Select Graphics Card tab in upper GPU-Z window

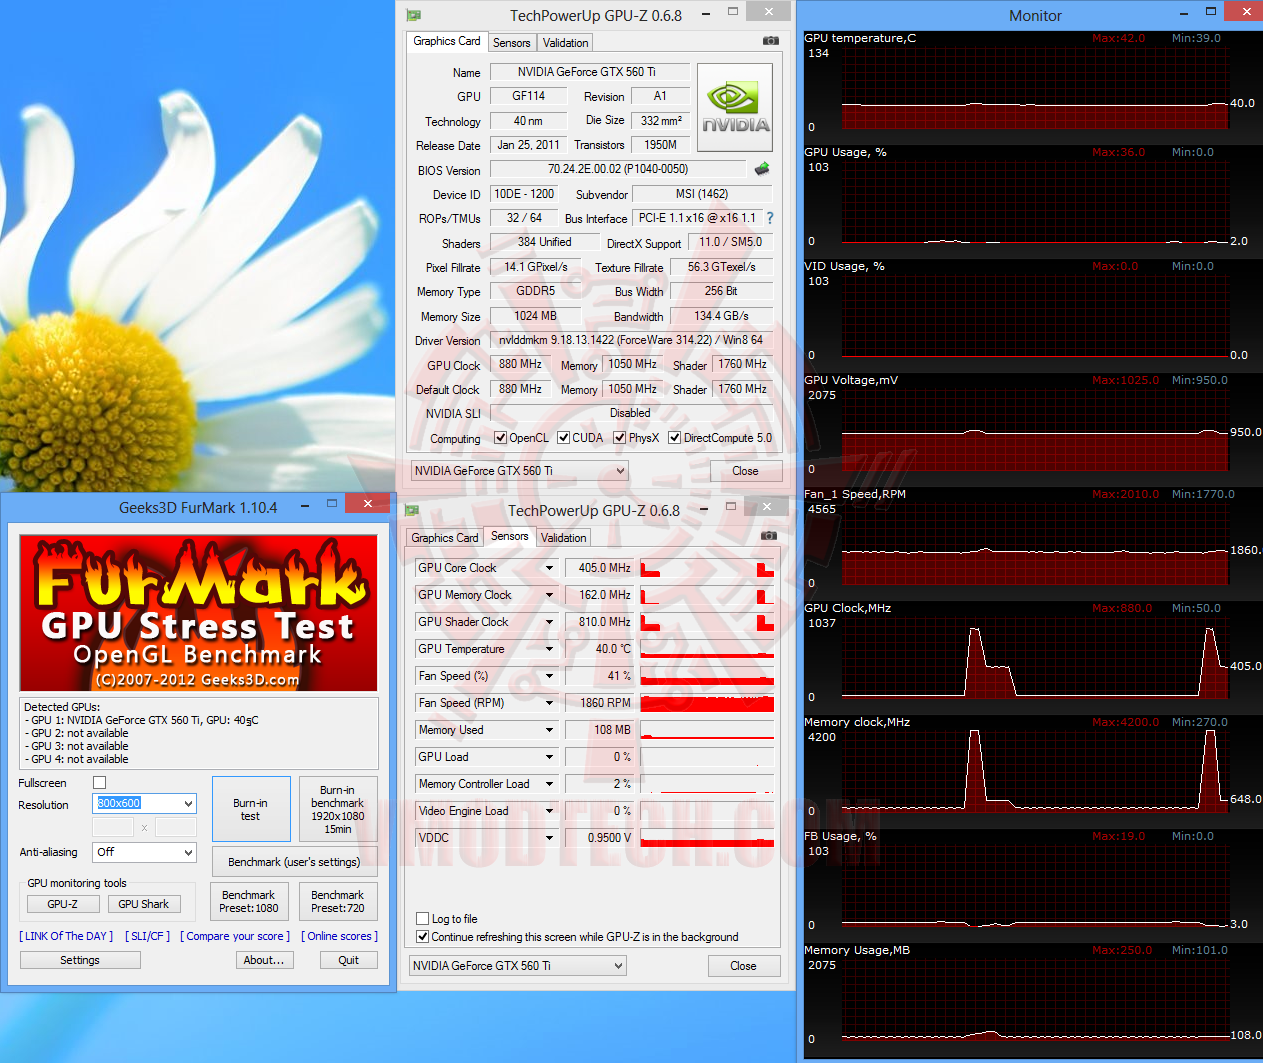(x=447, y=41)
